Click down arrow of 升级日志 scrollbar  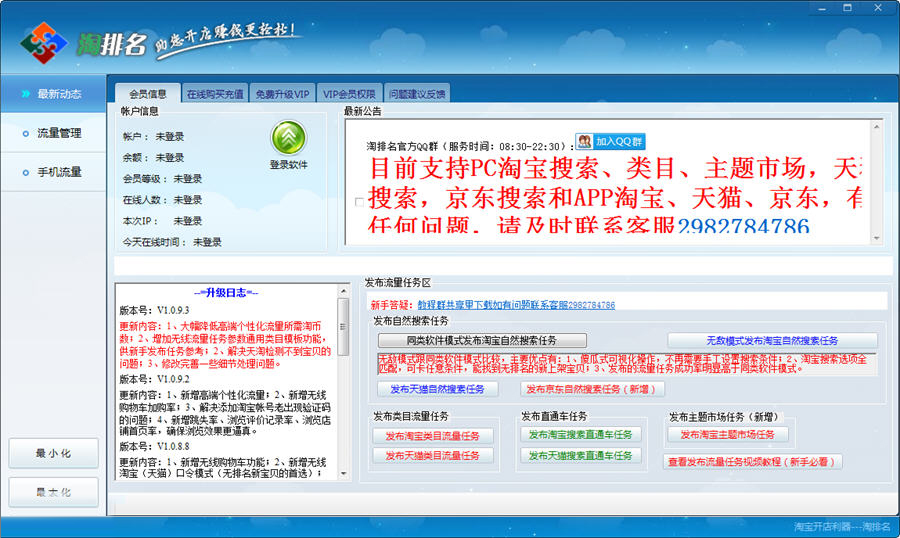343,473
